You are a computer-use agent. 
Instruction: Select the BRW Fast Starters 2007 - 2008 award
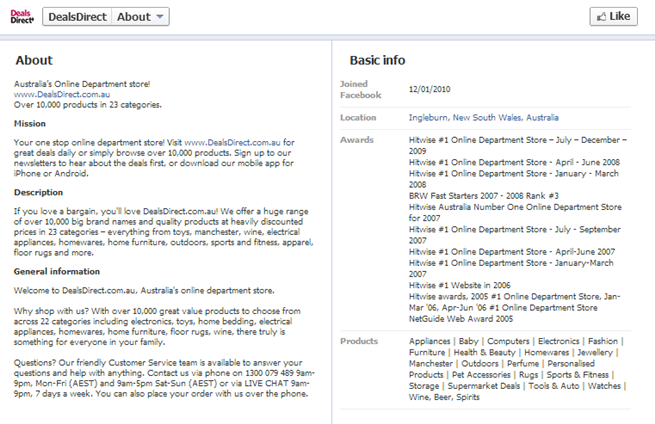point(483,196)
